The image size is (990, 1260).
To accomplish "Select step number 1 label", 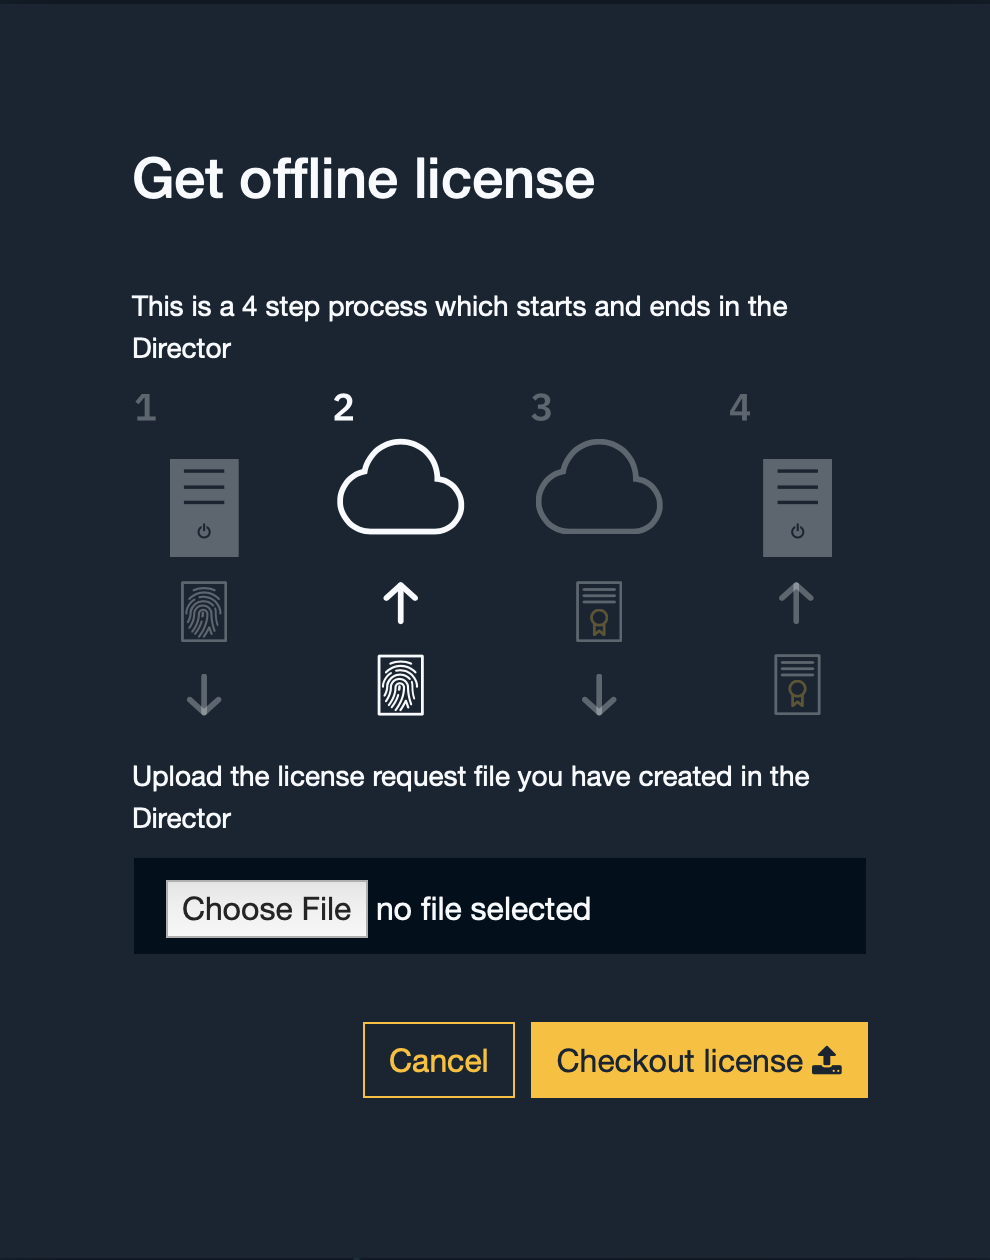I will 146,408.
